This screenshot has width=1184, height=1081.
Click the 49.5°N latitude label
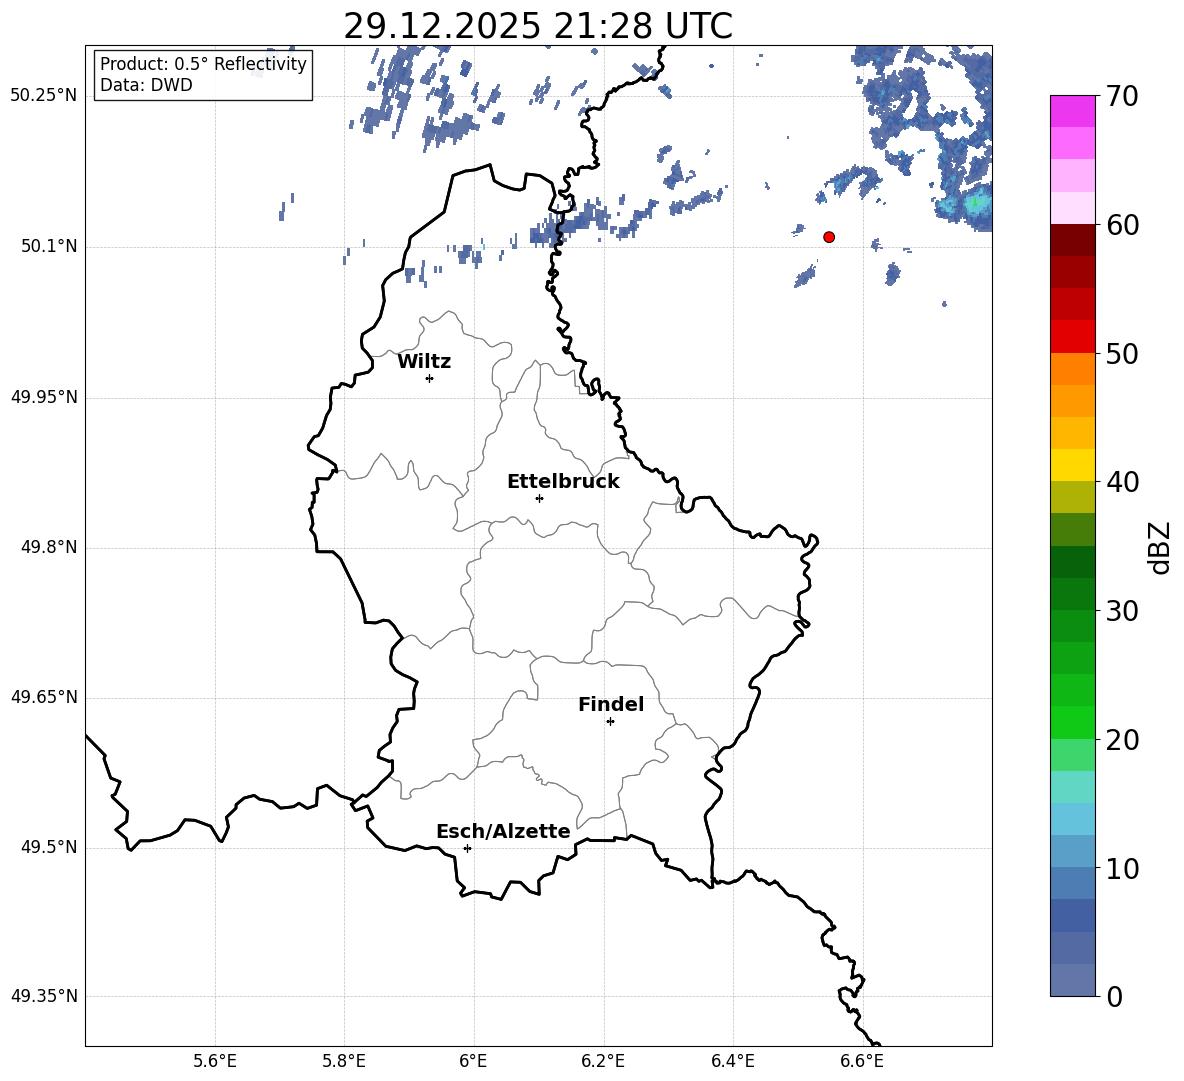point(48,847)
